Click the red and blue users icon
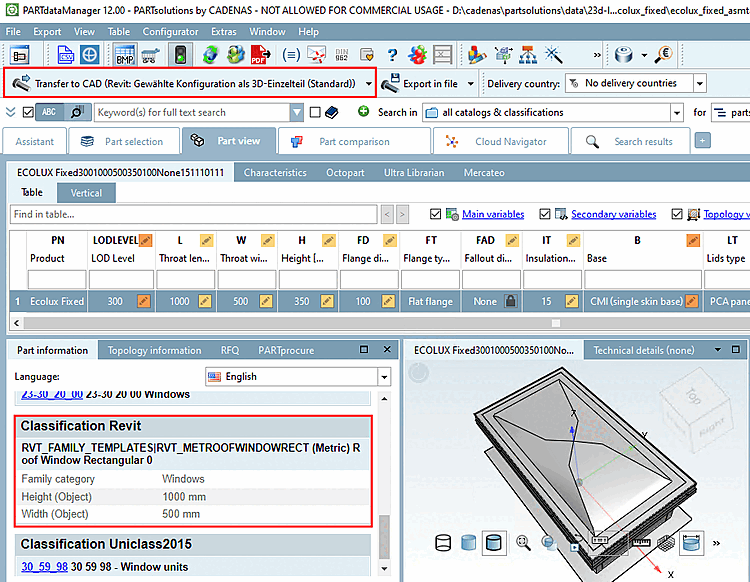This screenshot has height=582, width=750. (x=417, y=55)
